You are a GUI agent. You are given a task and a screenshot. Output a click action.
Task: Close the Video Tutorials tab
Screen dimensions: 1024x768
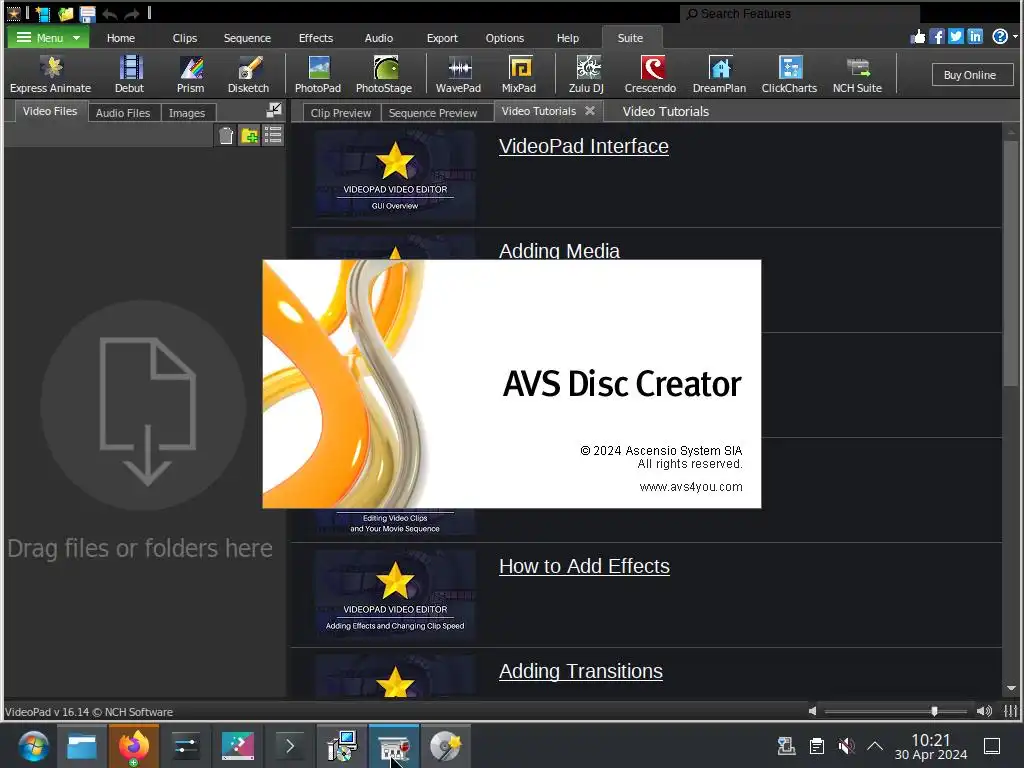(590, 110)
